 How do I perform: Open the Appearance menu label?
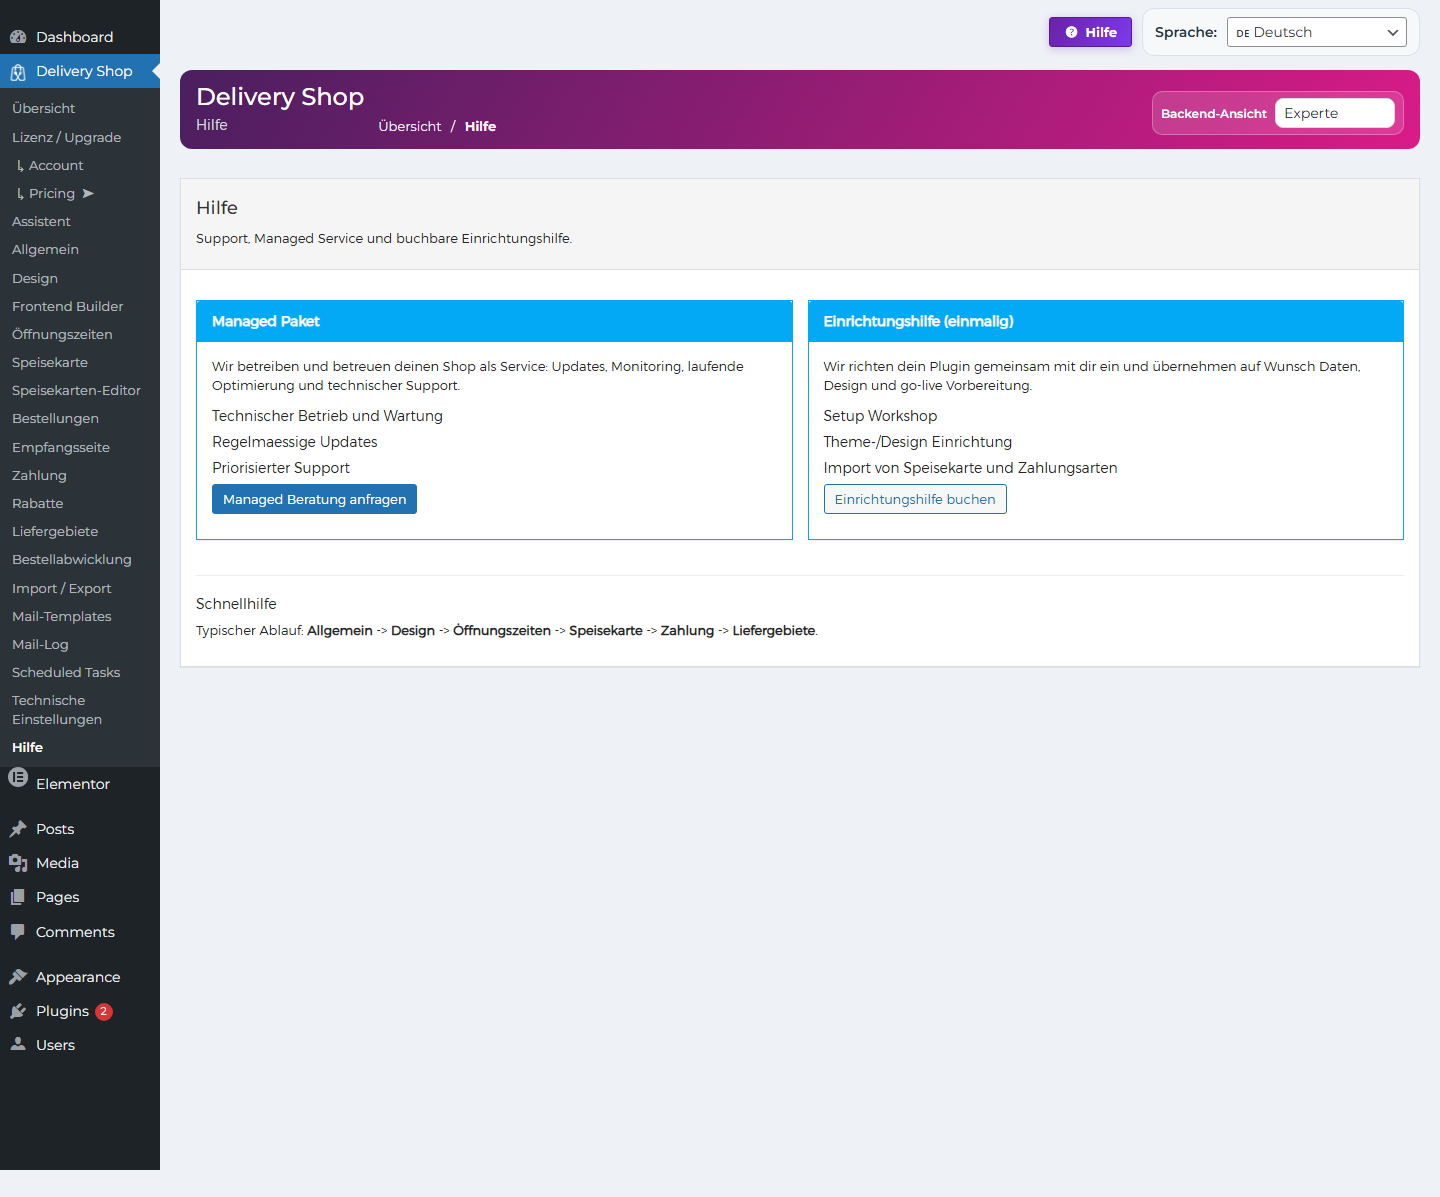point(78,977)
